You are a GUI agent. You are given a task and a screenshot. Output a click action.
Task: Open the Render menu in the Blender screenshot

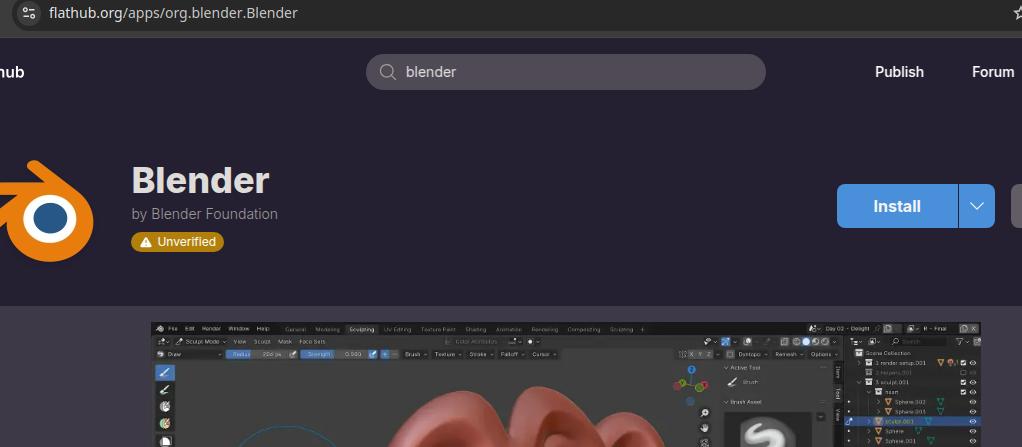pyautogui.click(x=211, y=329)
